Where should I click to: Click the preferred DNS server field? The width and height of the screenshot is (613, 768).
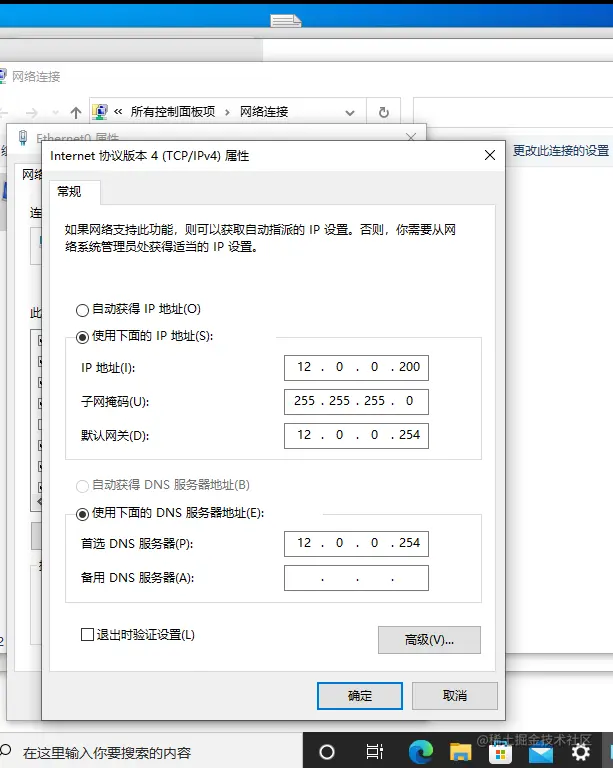pos(356,543)
